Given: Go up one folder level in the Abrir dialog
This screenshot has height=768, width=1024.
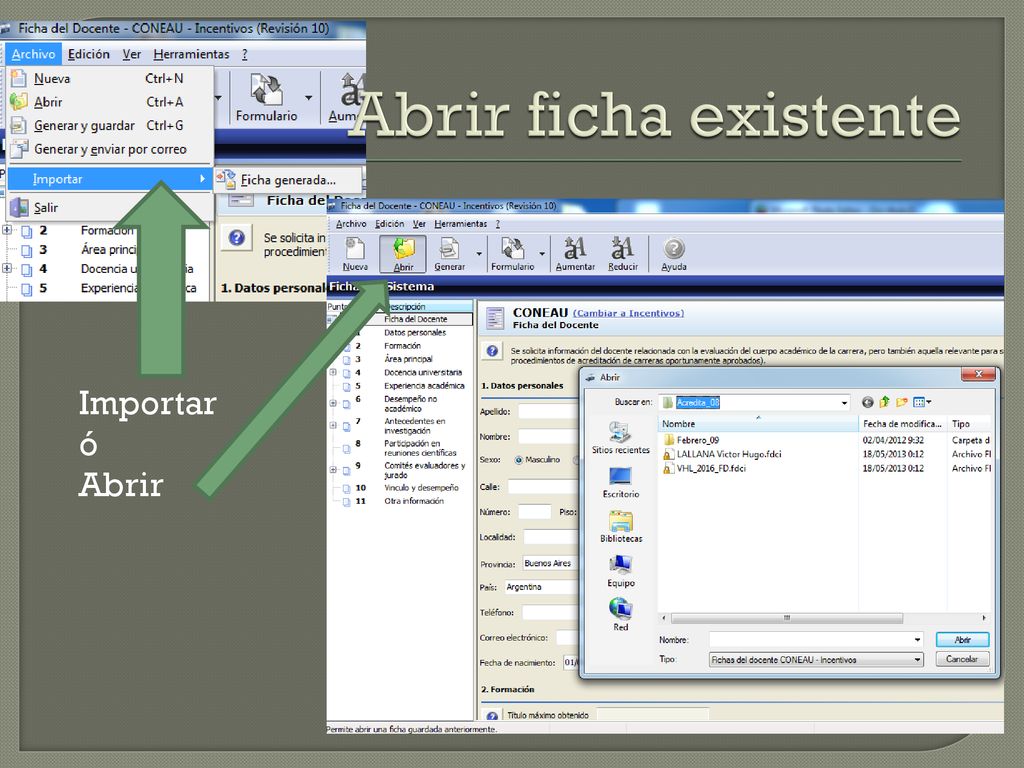Looking at the screenshot, I should click(x=884, y=402).
